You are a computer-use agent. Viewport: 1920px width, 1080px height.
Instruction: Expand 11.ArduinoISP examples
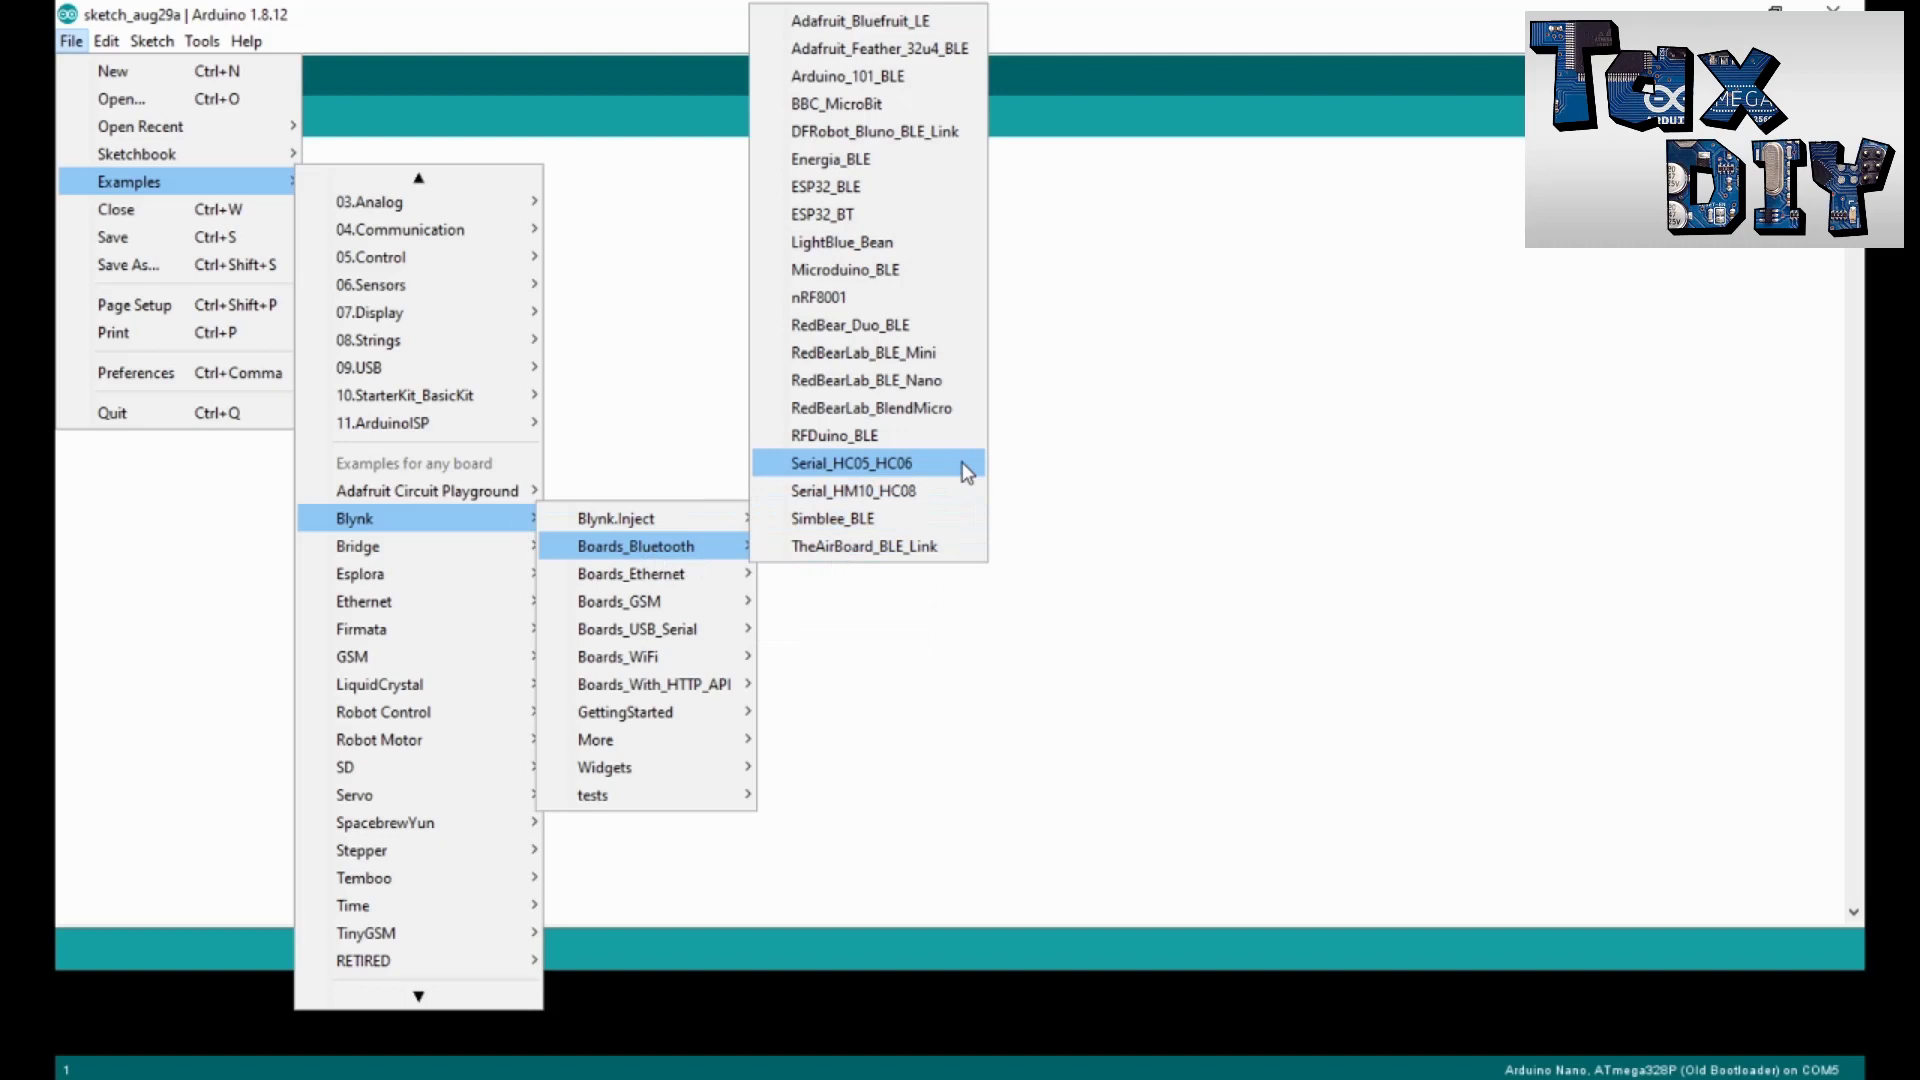pos(419,423)
